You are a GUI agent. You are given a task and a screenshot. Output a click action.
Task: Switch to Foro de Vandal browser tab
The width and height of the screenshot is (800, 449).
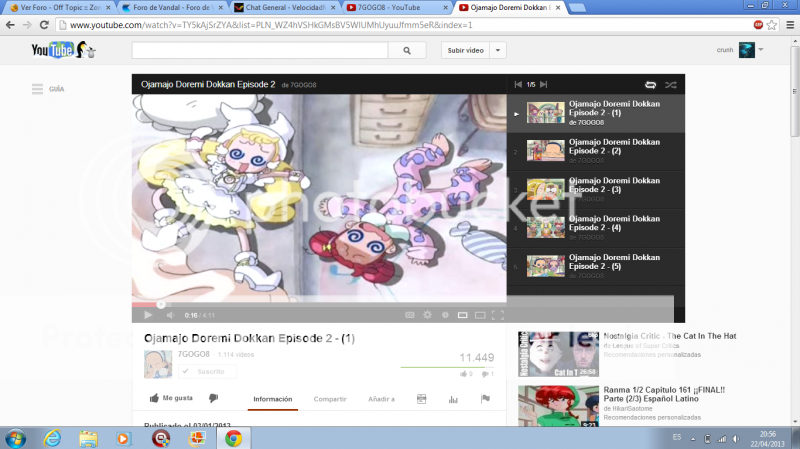172,8
